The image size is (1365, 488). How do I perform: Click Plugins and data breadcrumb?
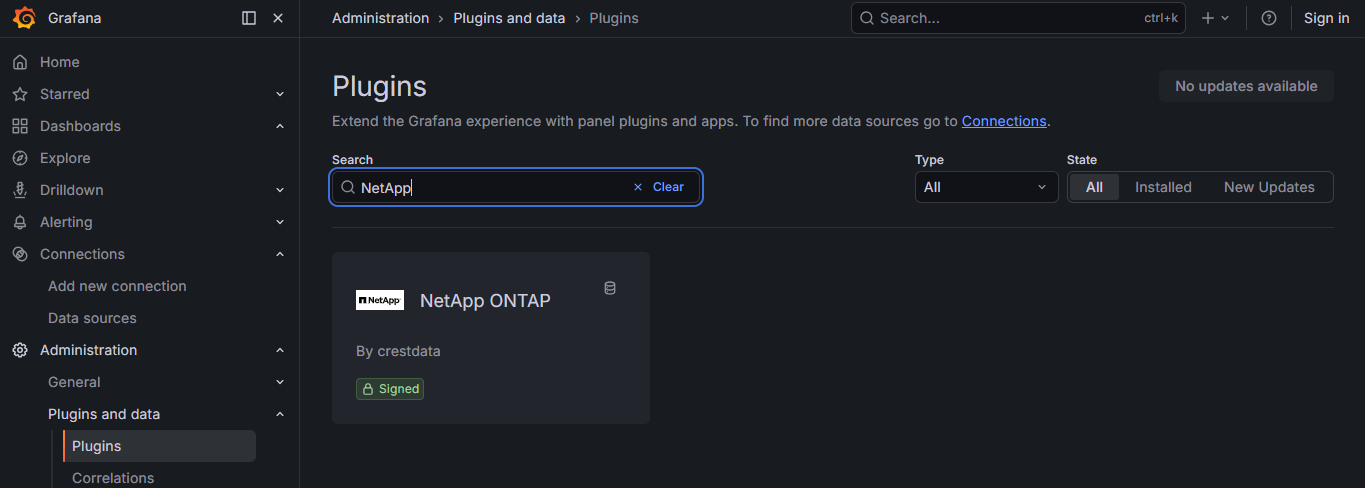point(509,18)
